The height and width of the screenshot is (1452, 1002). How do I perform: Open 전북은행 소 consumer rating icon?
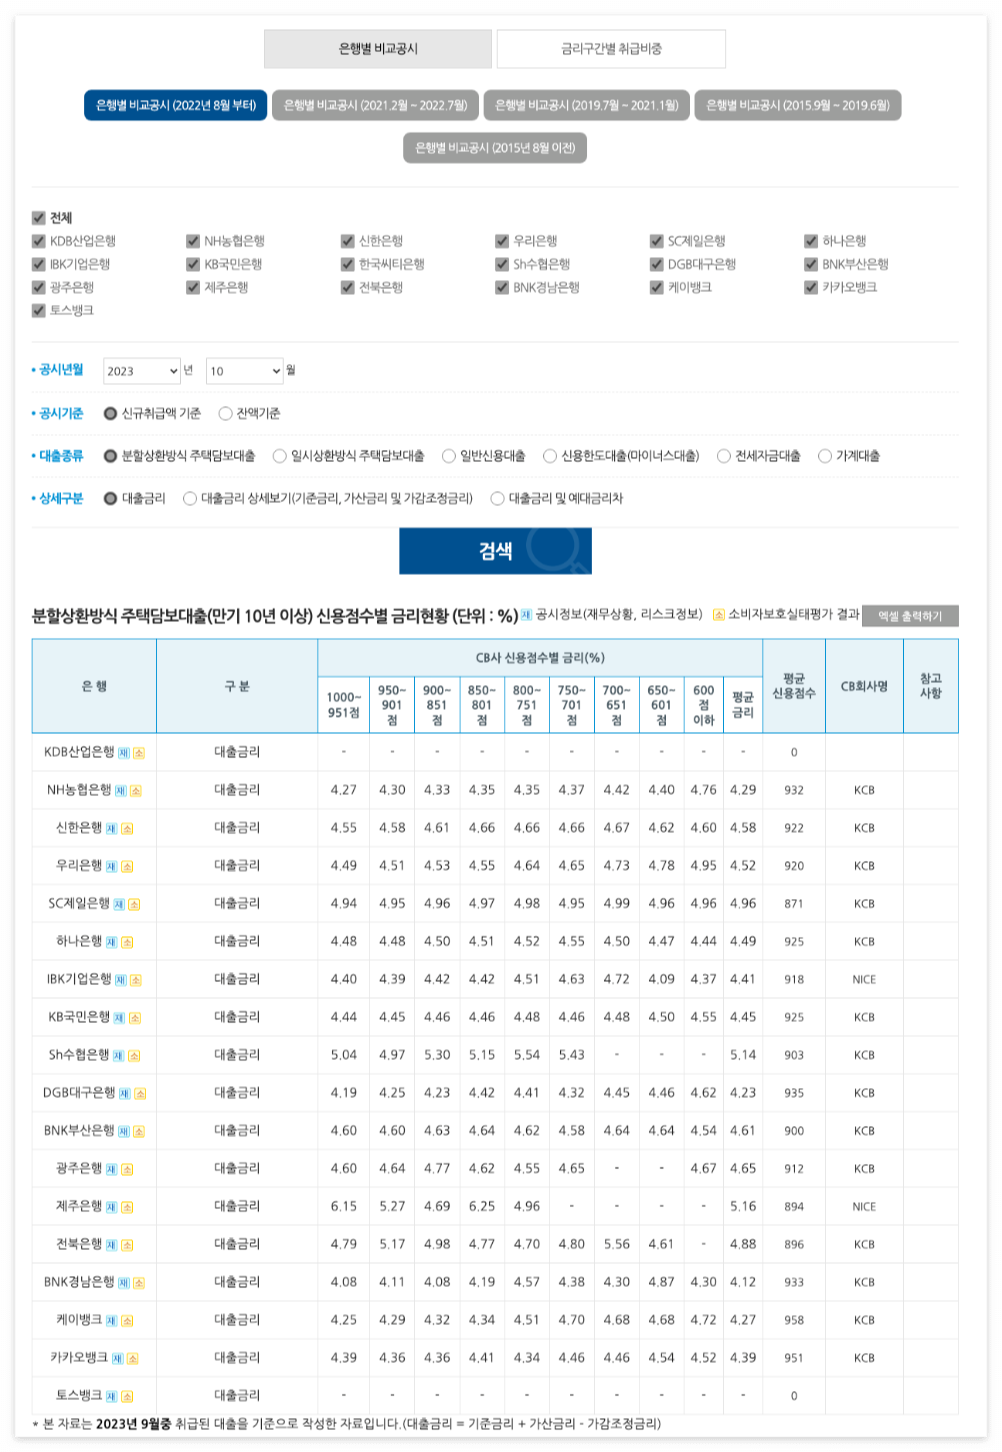coord(127,1246)
